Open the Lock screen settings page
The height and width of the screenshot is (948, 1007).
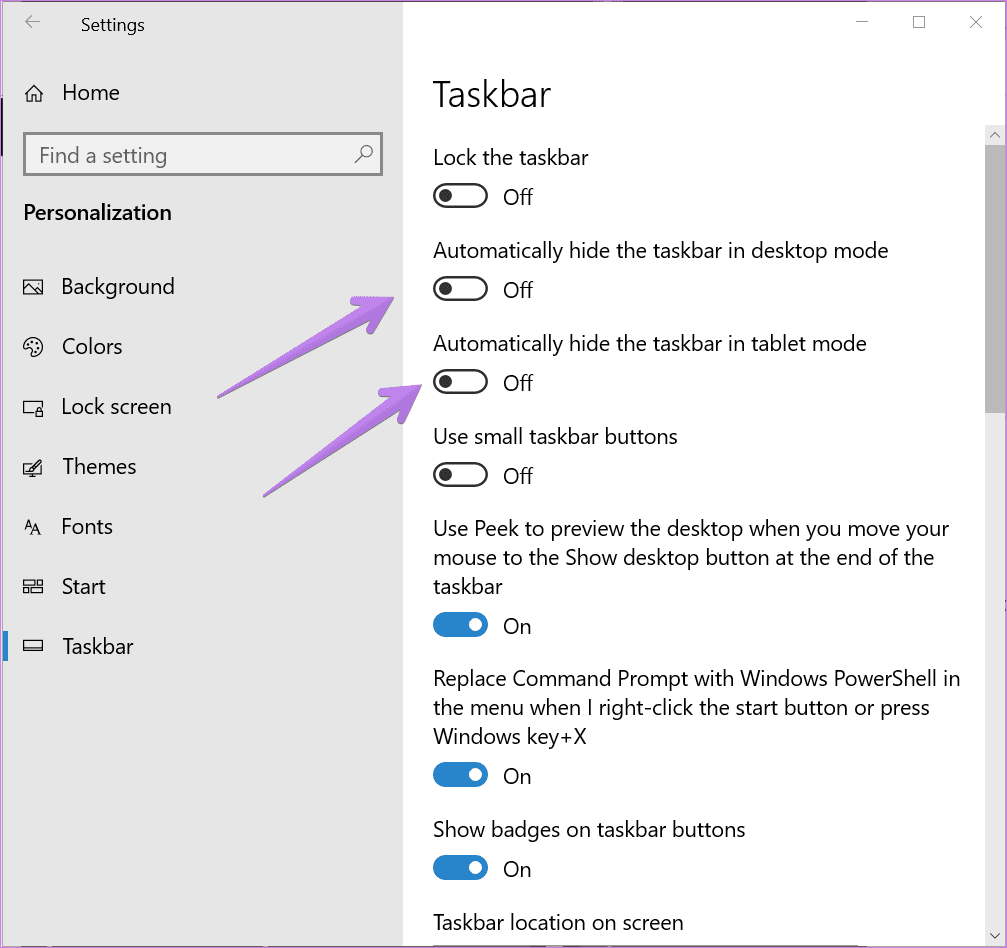(x=116, y=407)
